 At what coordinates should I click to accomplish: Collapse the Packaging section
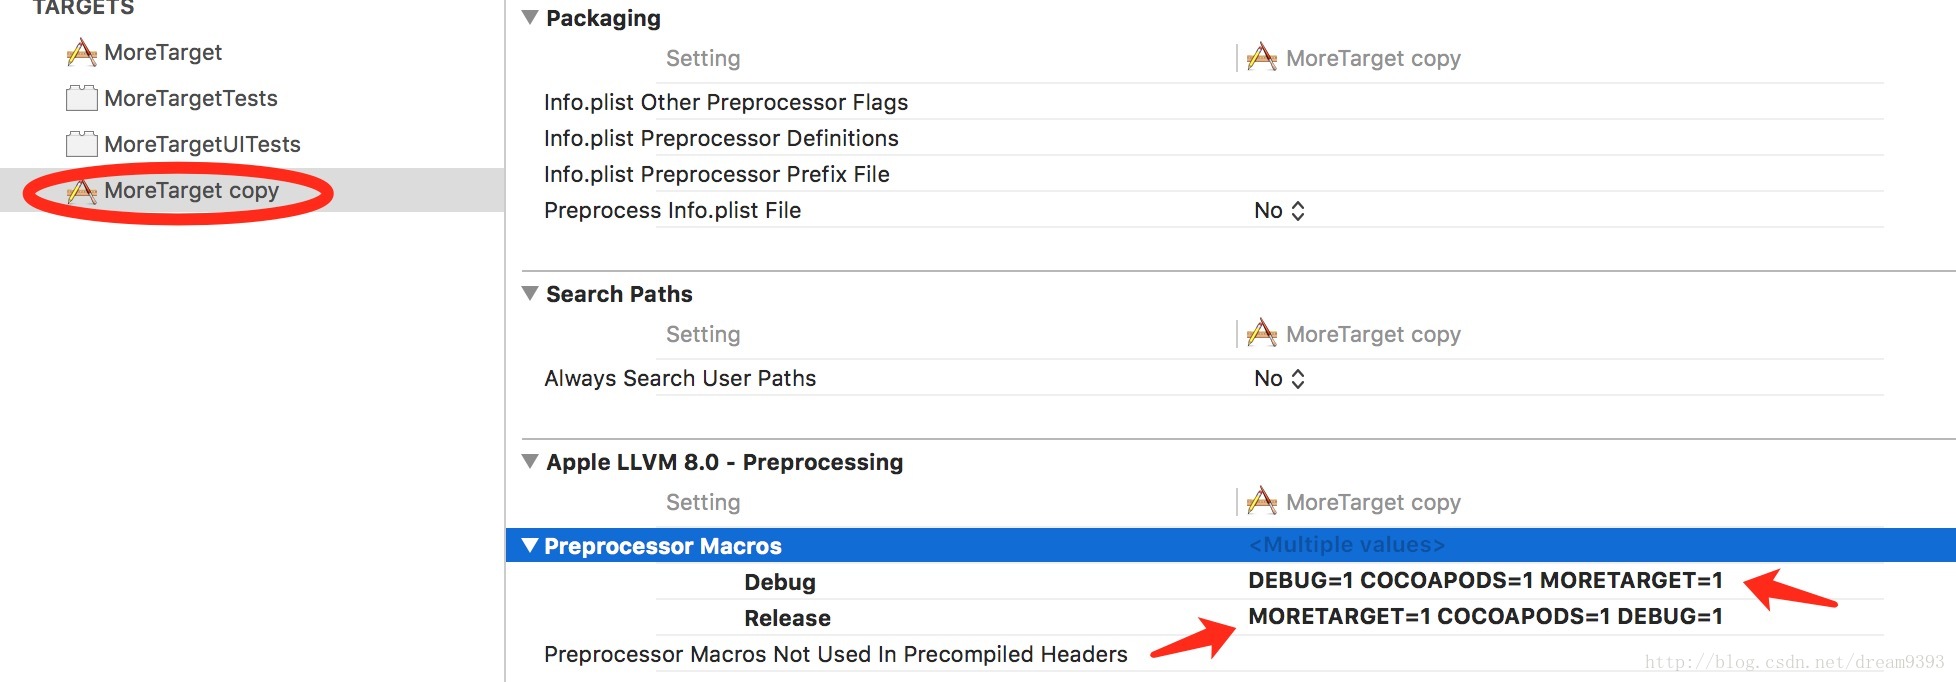pyautogui.click(x=530, y=17)
